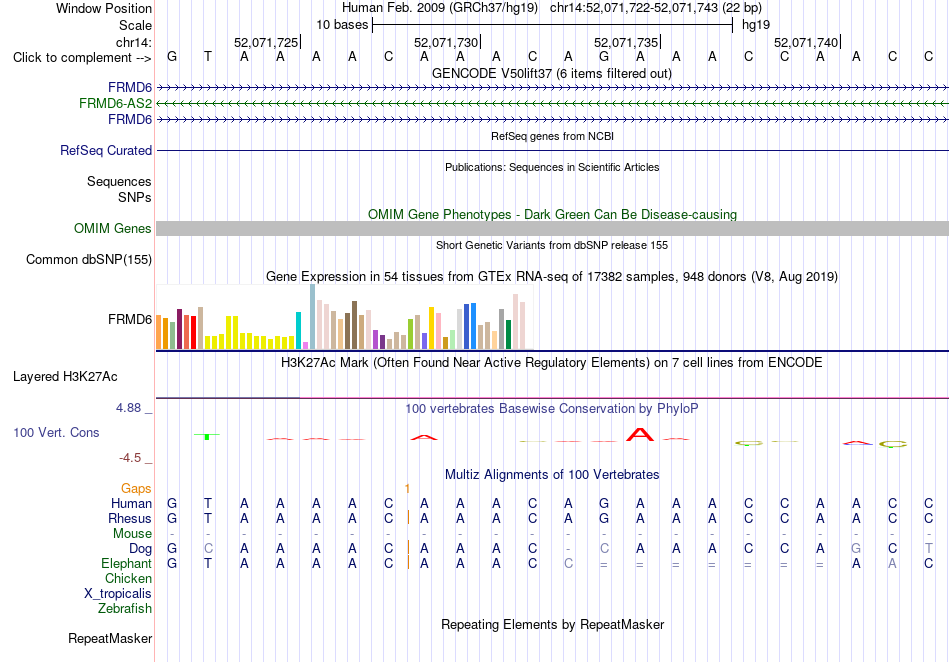Click the gray G in the Dog row
This screenshot has width=950, height=662.
coord(856,549)
